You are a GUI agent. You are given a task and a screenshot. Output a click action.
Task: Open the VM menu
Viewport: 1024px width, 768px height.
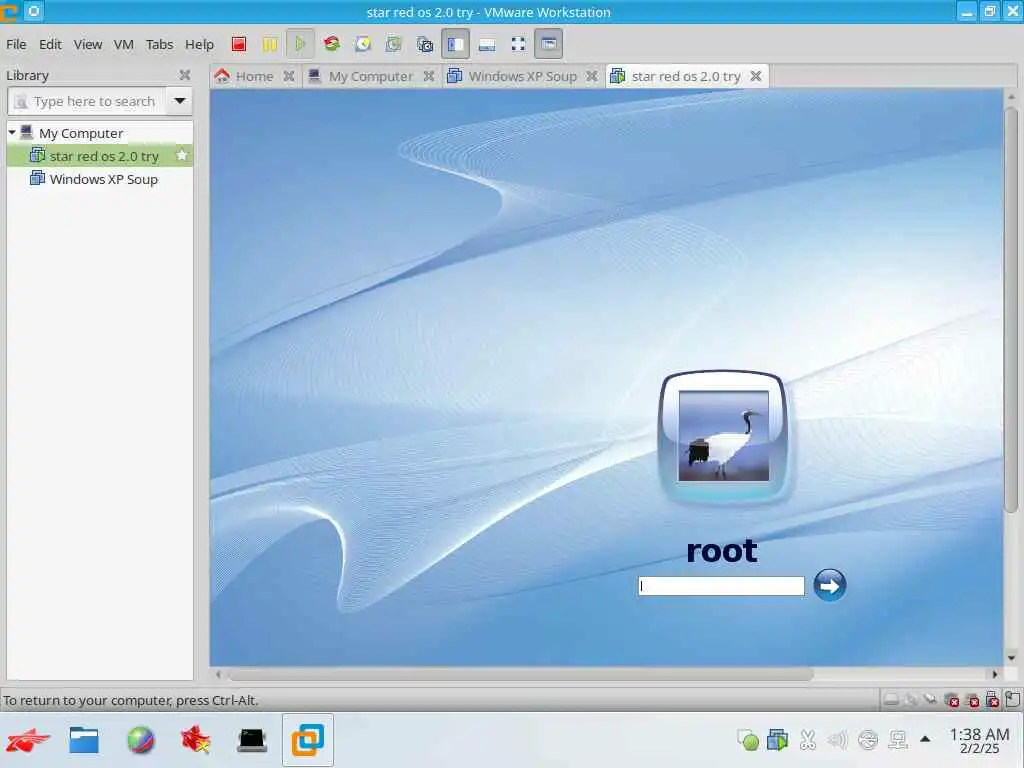[x=123, y=44]
